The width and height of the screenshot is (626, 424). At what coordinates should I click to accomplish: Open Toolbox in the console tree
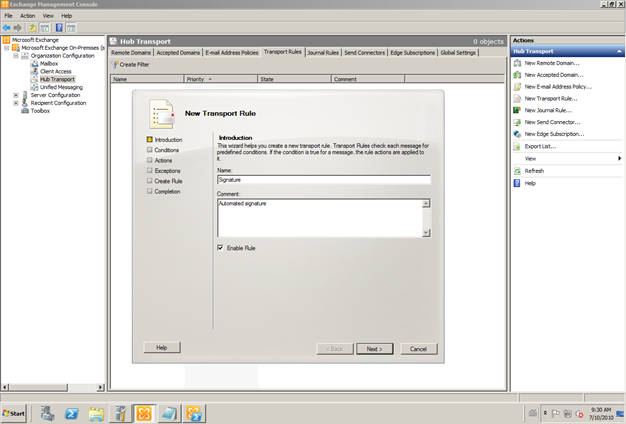(x=40, y=111)
